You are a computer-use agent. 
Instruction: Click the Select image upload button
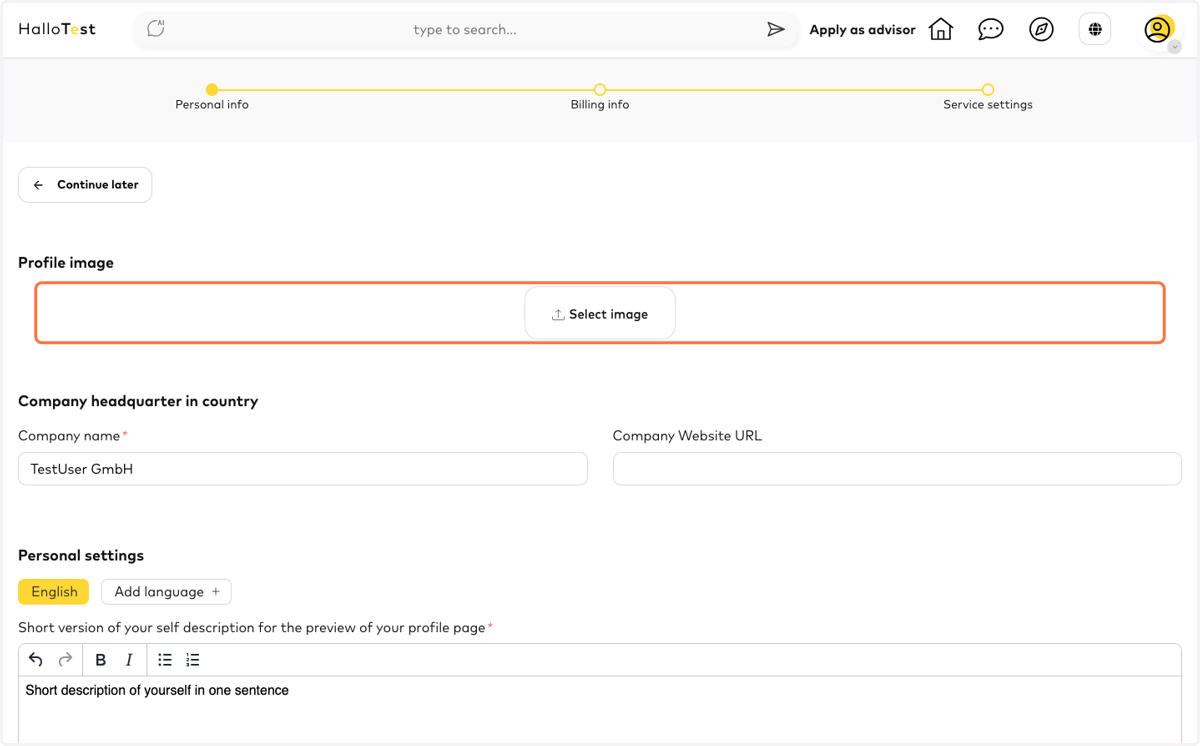(600, 314)
